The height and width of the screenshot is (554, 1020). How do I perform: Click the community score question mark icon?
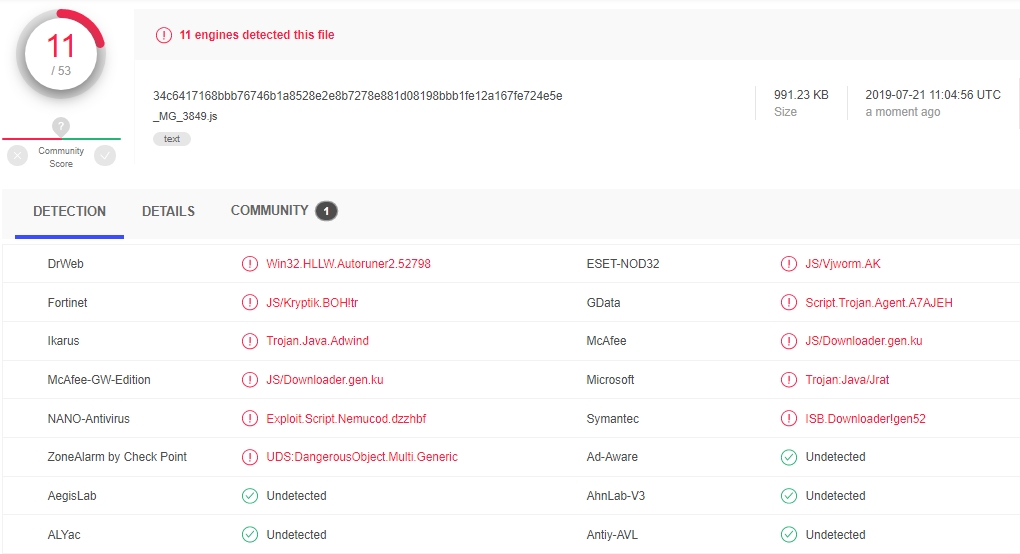pos(61,127)
